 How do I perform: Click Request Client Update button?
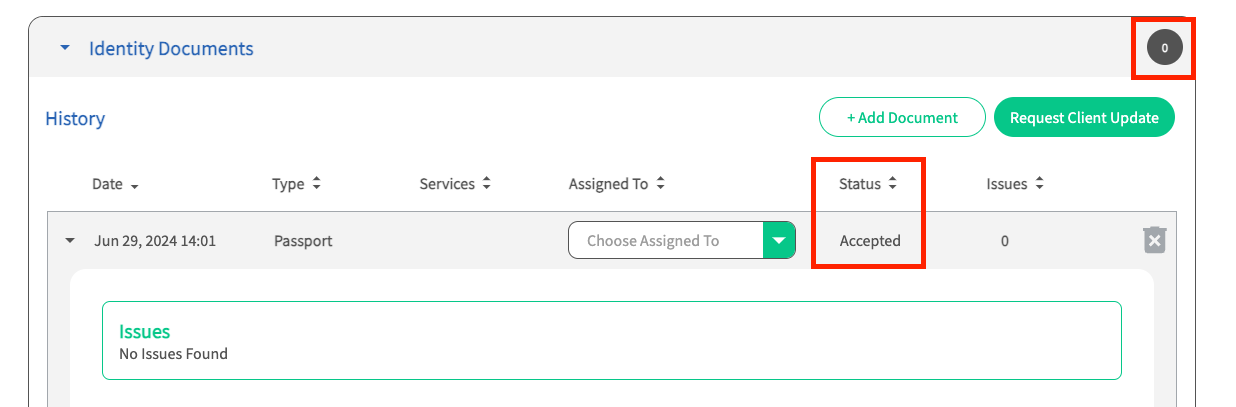coord(1084,117)
